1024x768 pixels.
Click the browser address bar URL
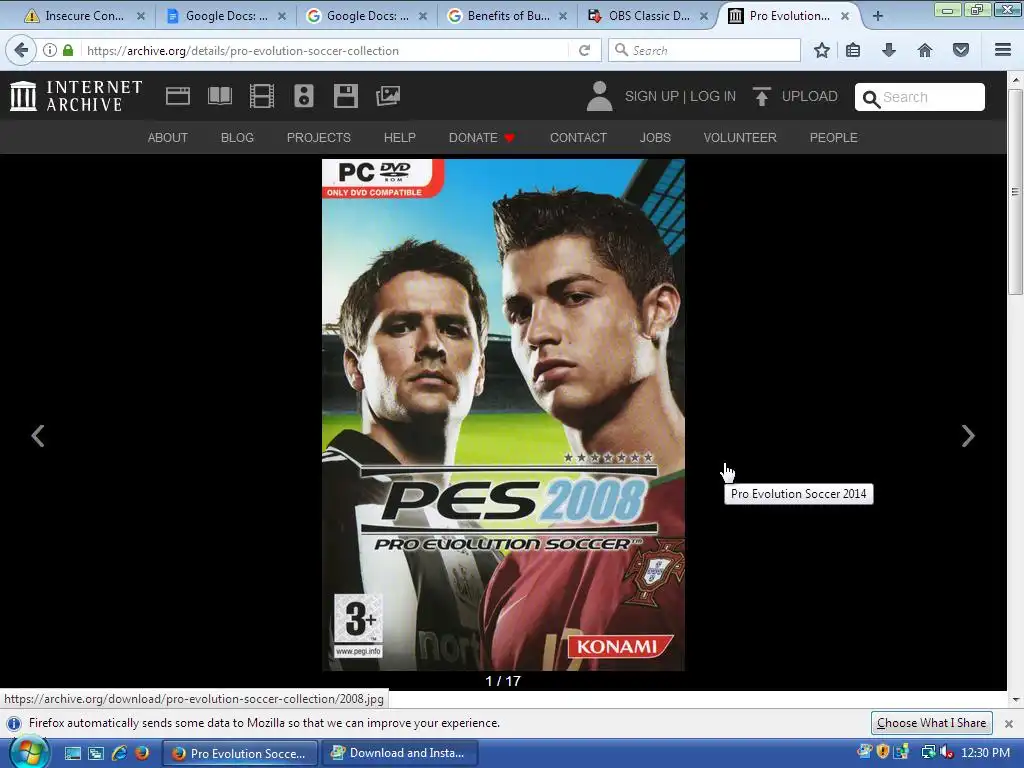point(242,51)
